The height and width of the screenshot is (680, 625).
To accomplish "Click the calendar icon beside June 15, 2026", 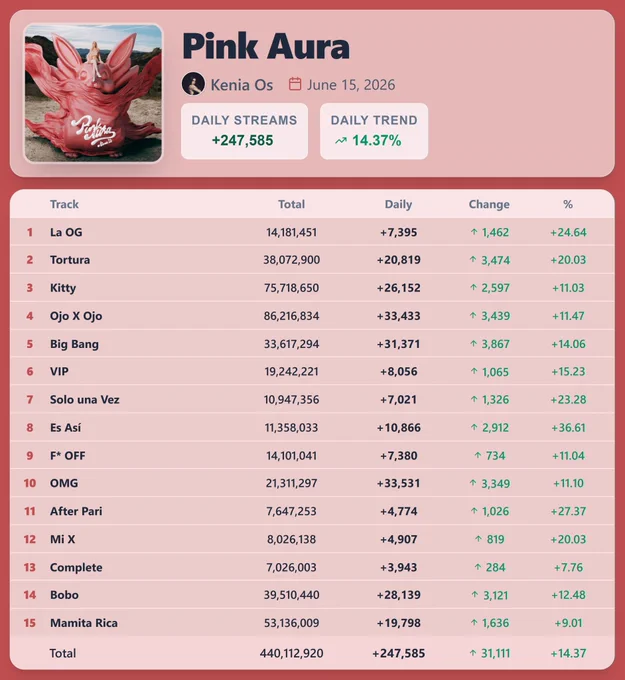I will (x=295, y=84).
